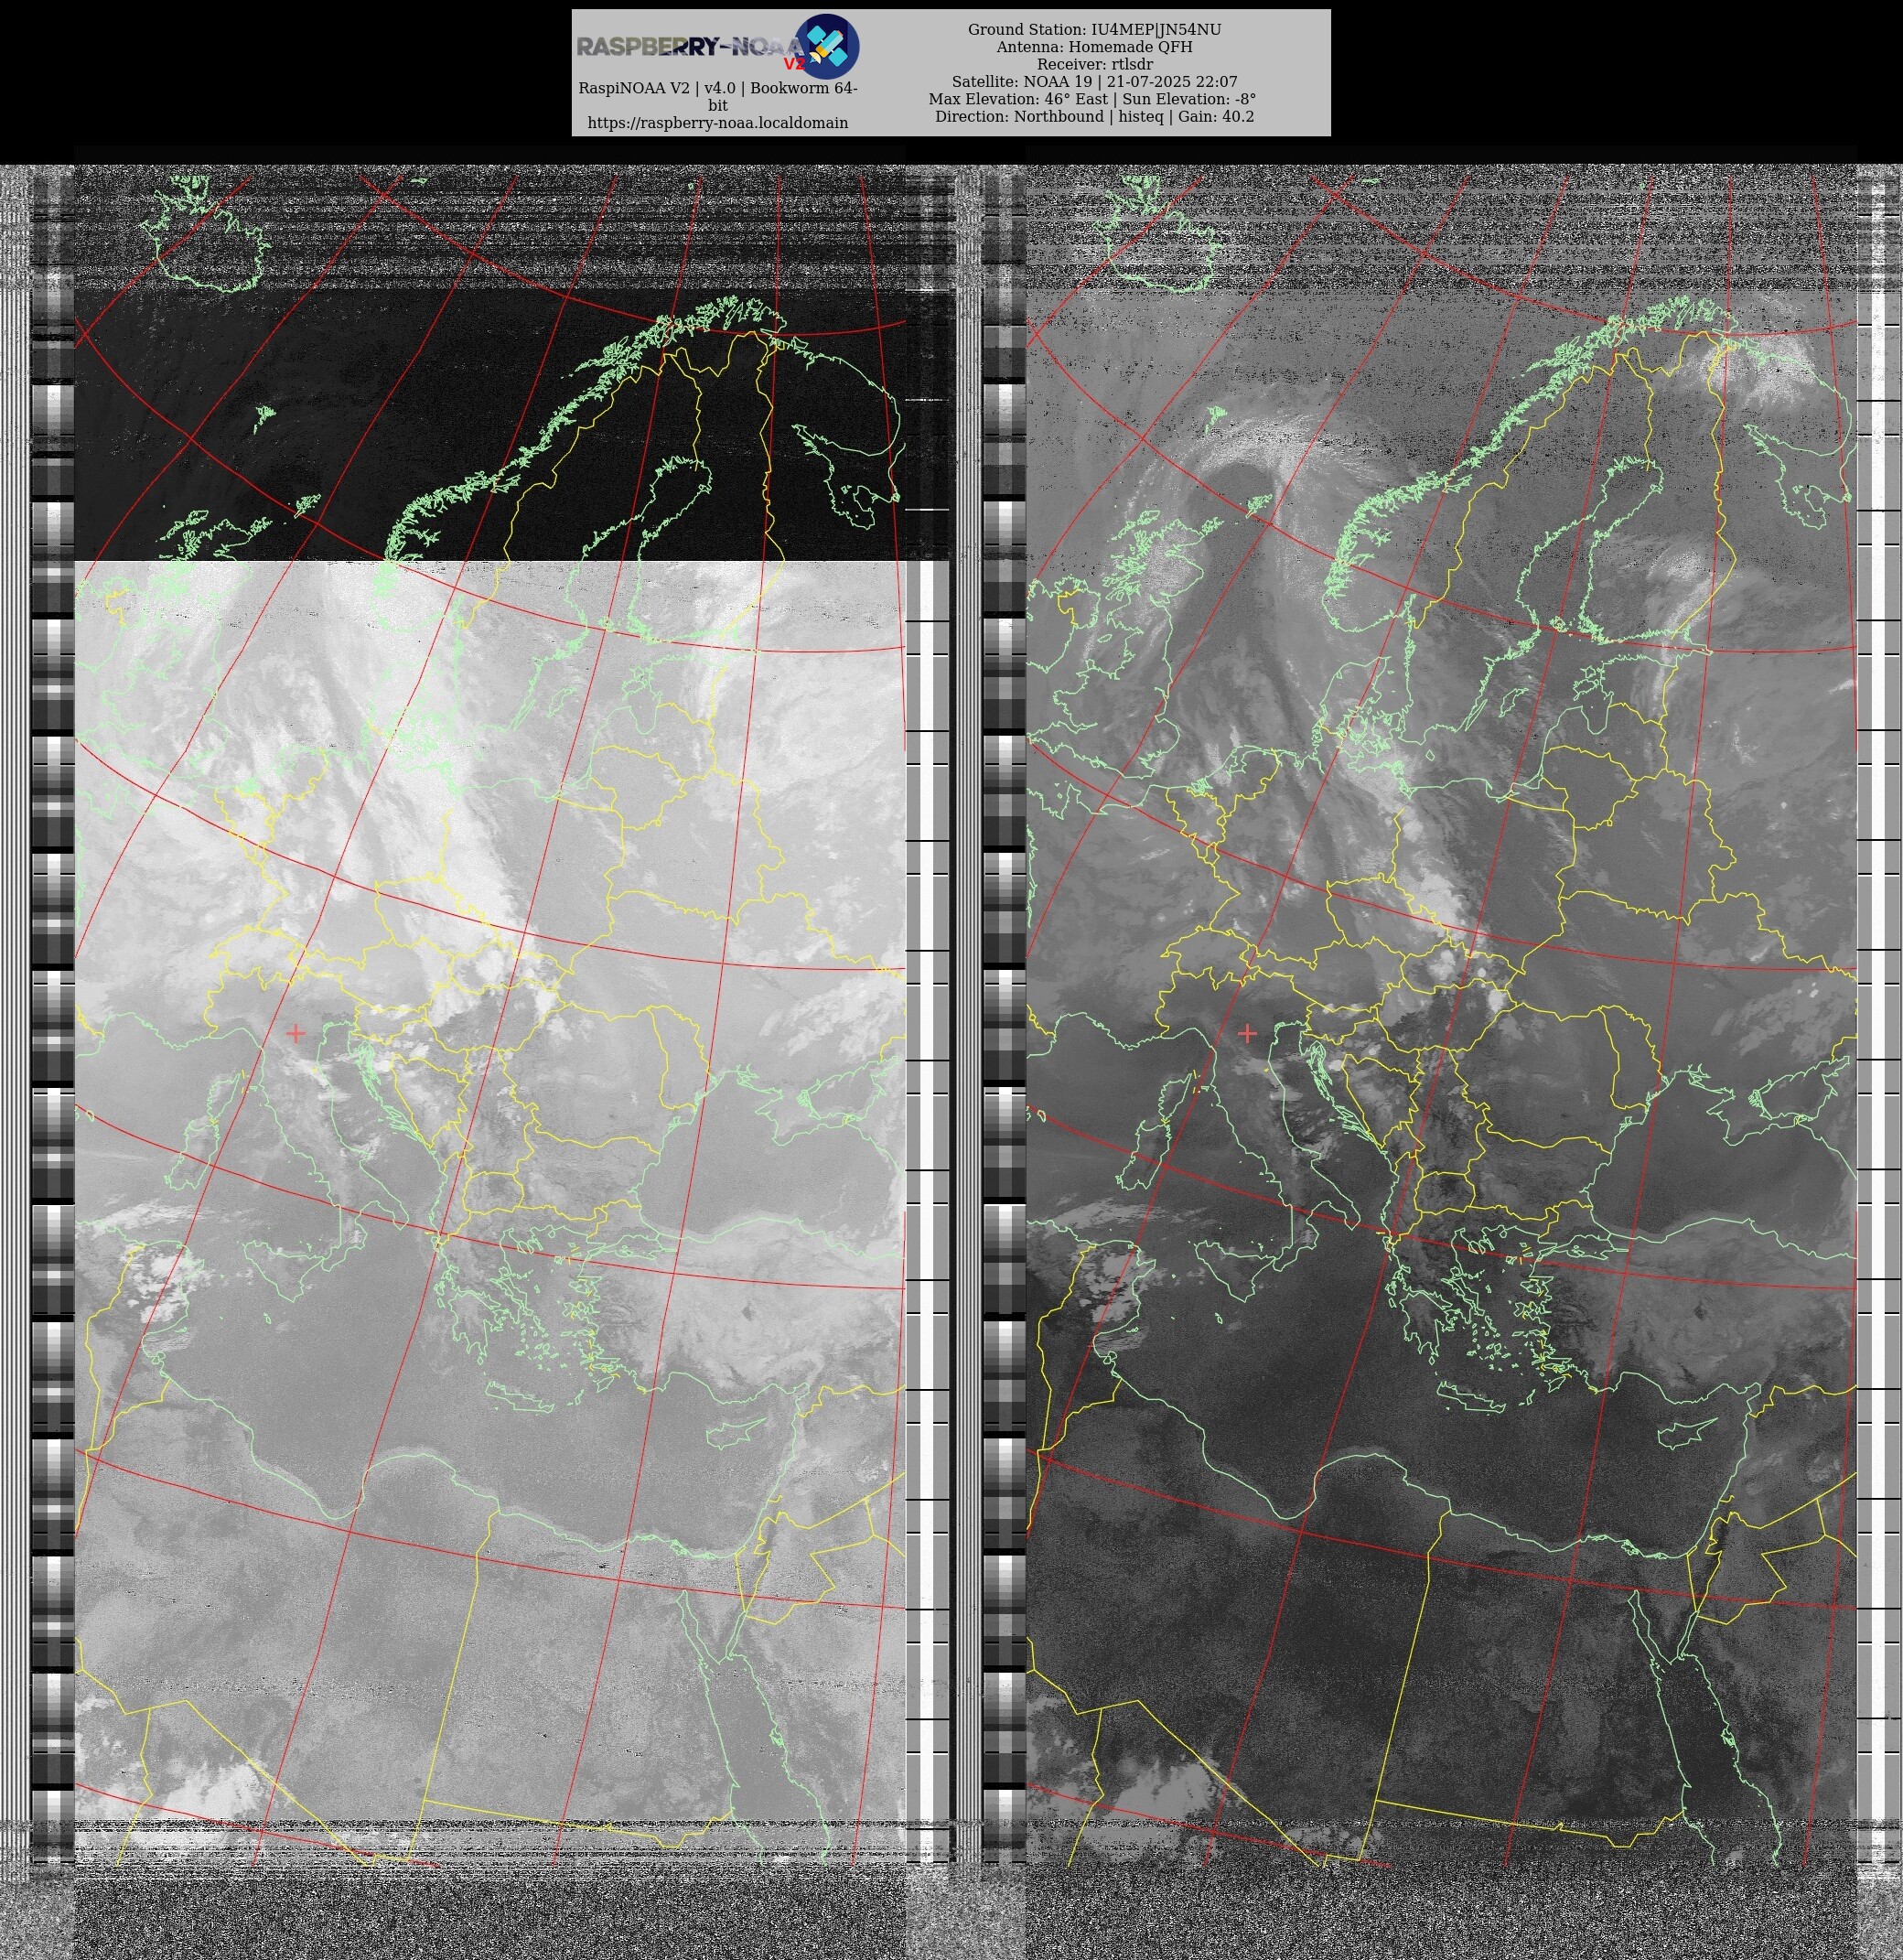
Task: Select the 'Direction: Northbound | histeq | Gain: 40.2' line
Action: pos(1093,117)
